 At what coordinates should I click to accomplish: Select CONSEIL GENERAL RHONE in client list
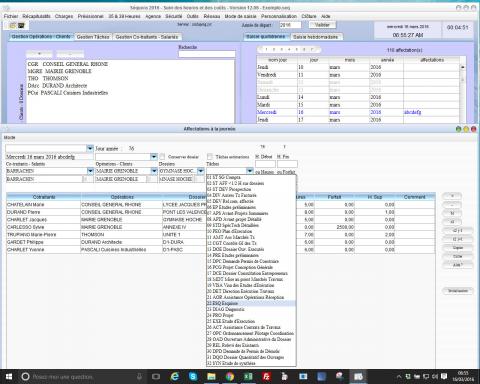tap(68, 64)
